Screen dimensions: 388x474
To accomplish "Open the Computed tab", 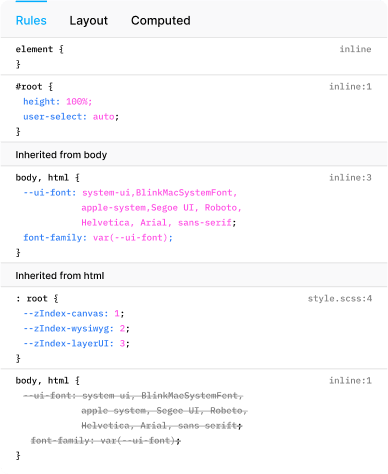I will tap(161, 21).
